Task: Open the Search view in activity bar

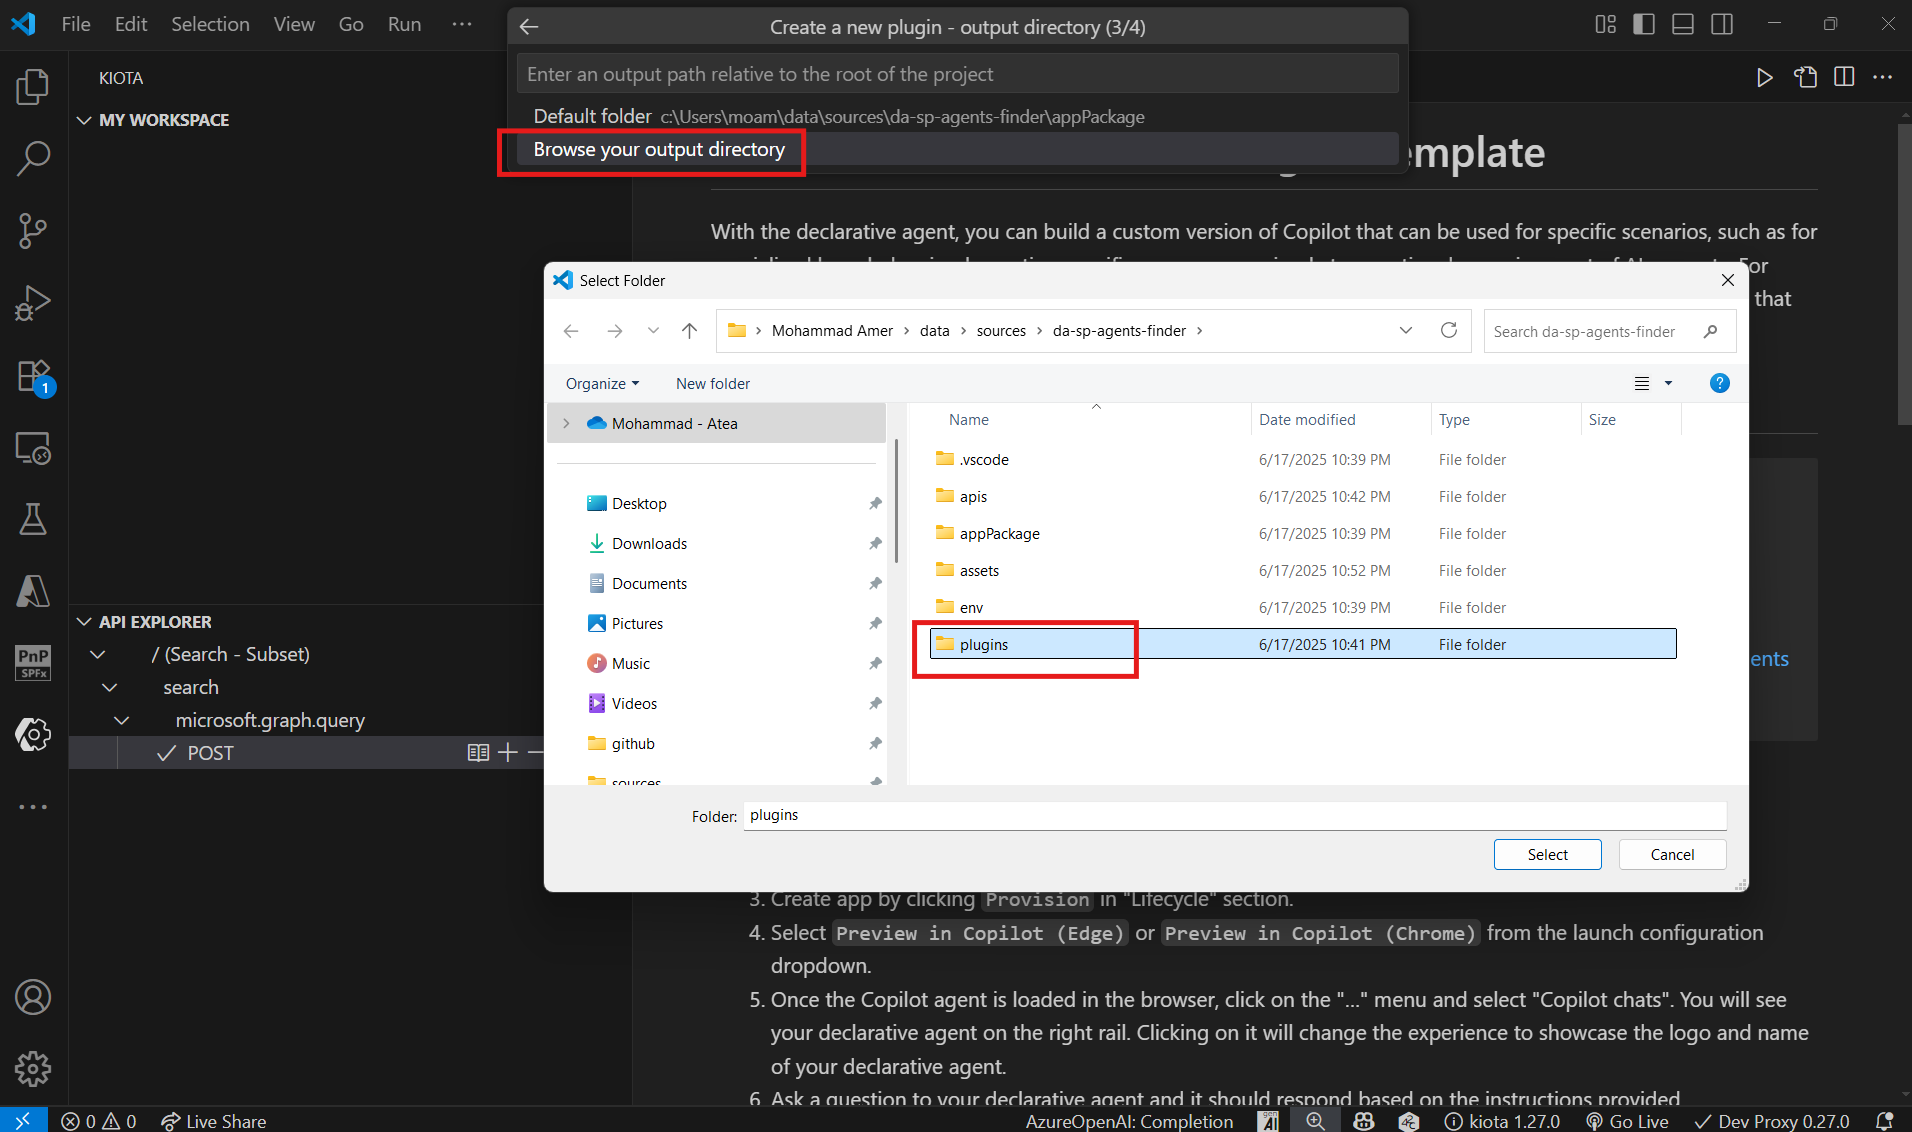Action: click(33, 158)
